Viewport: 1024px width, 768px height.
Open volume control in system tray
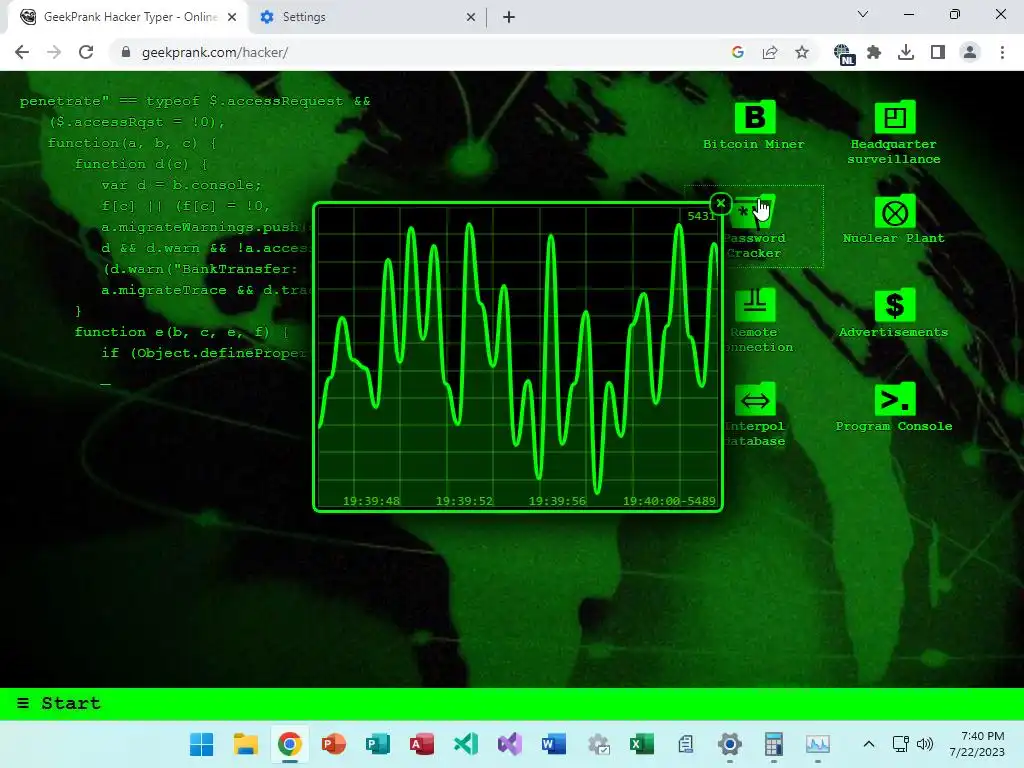coord(925,744)
